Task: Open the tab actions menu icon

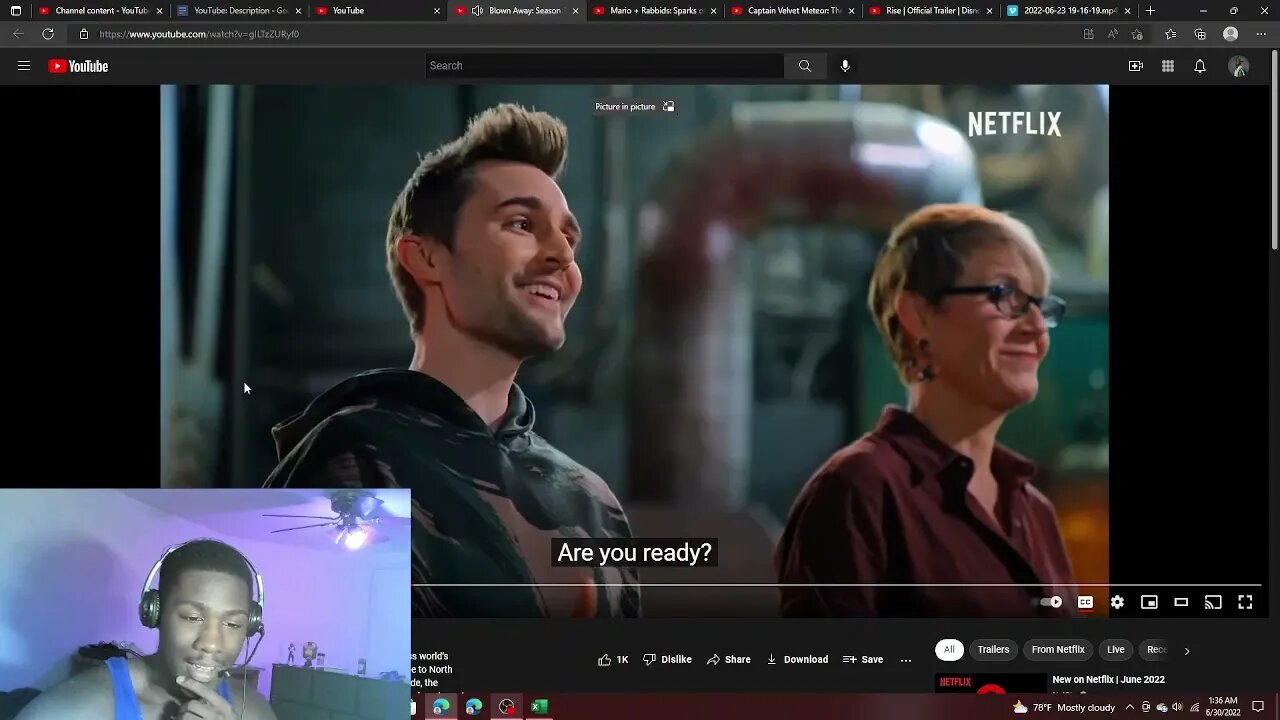Action: coord(15,11)
